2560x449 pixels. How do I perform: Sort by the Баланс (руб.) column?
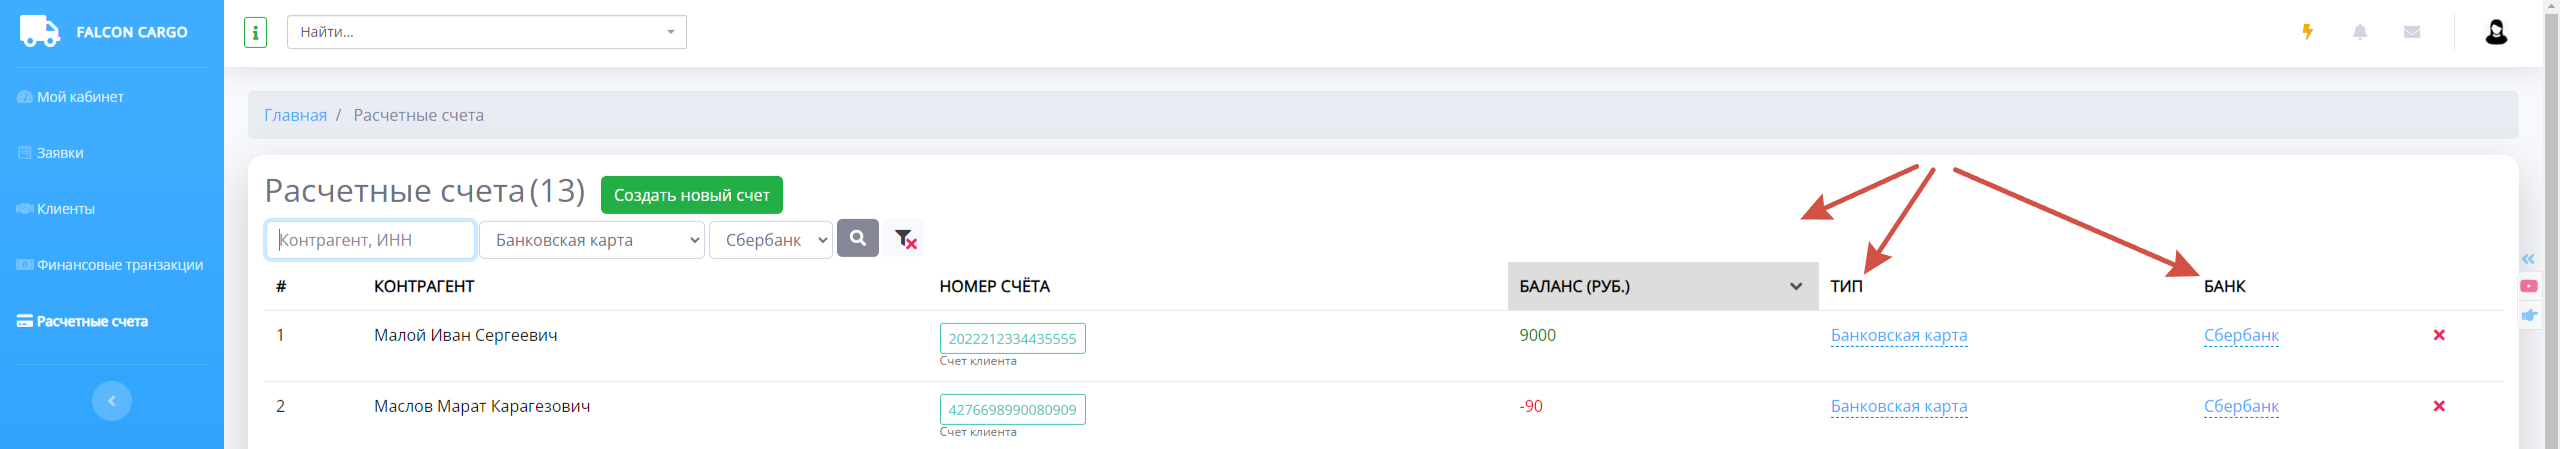click(1662, 286)
